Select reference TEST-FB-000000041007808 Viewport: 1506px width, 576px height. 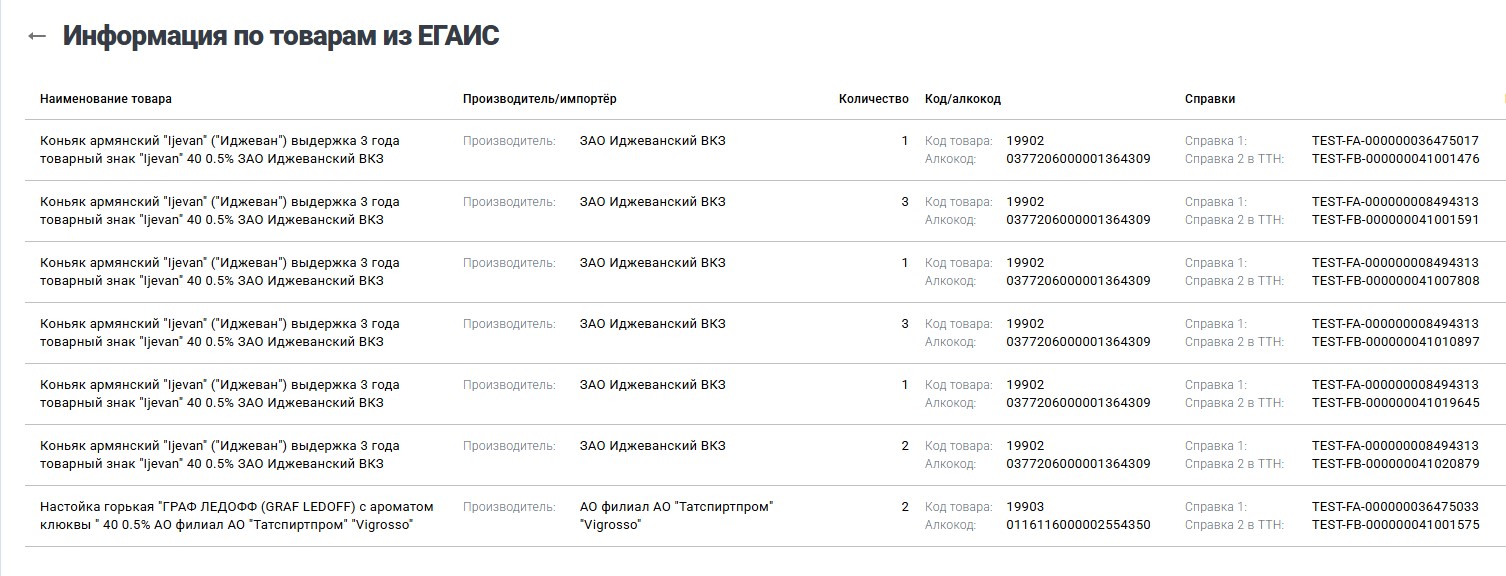point(1395,281)
